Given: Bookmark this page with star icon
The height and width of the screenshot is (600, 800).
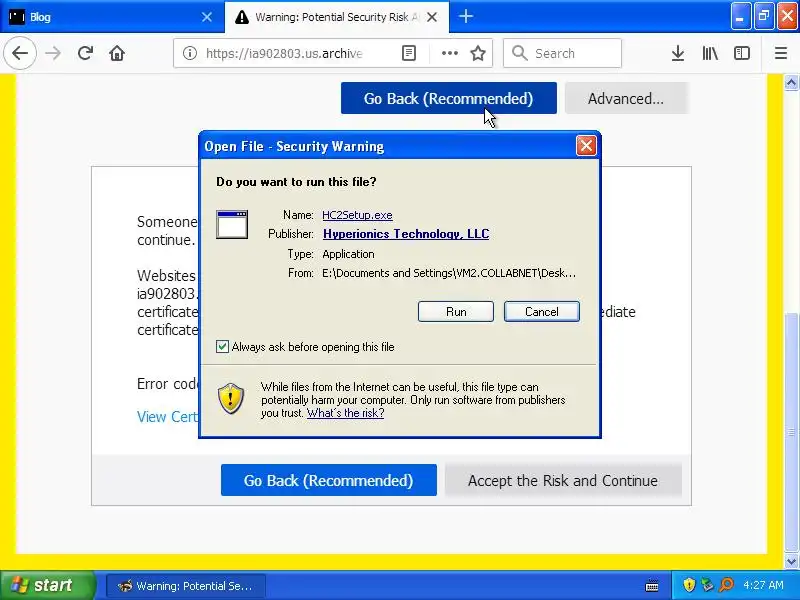Looking at the screenshot, I should click(x=478, y=53).
